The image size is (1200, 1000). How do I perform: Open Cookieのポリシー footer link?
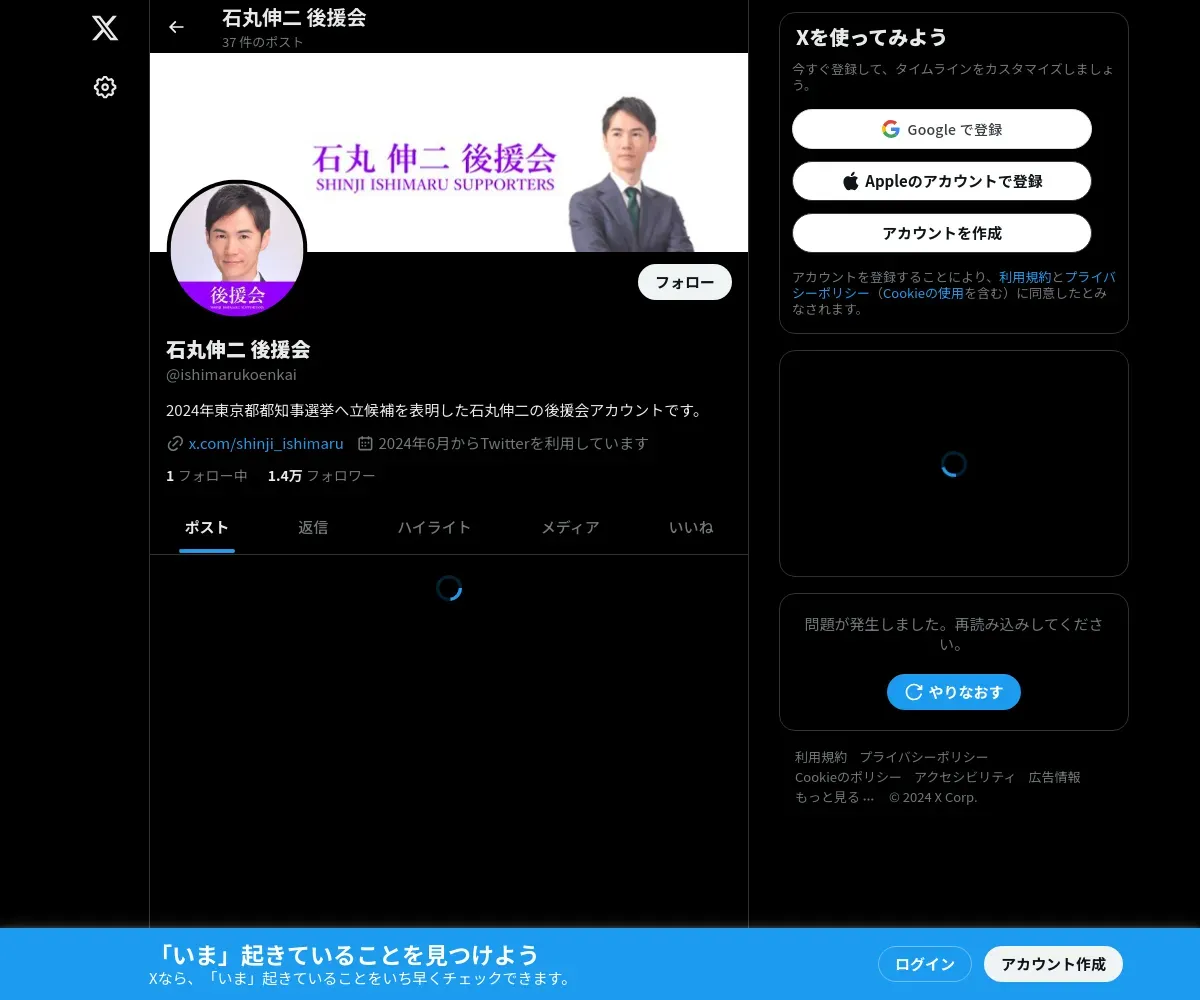(x=848, y=777)
